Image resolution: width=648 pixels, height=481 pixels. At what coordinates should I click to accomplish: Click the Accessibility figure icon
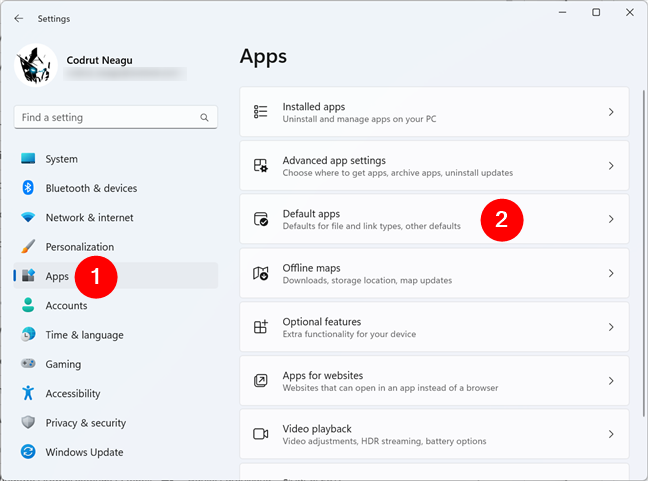28,393
